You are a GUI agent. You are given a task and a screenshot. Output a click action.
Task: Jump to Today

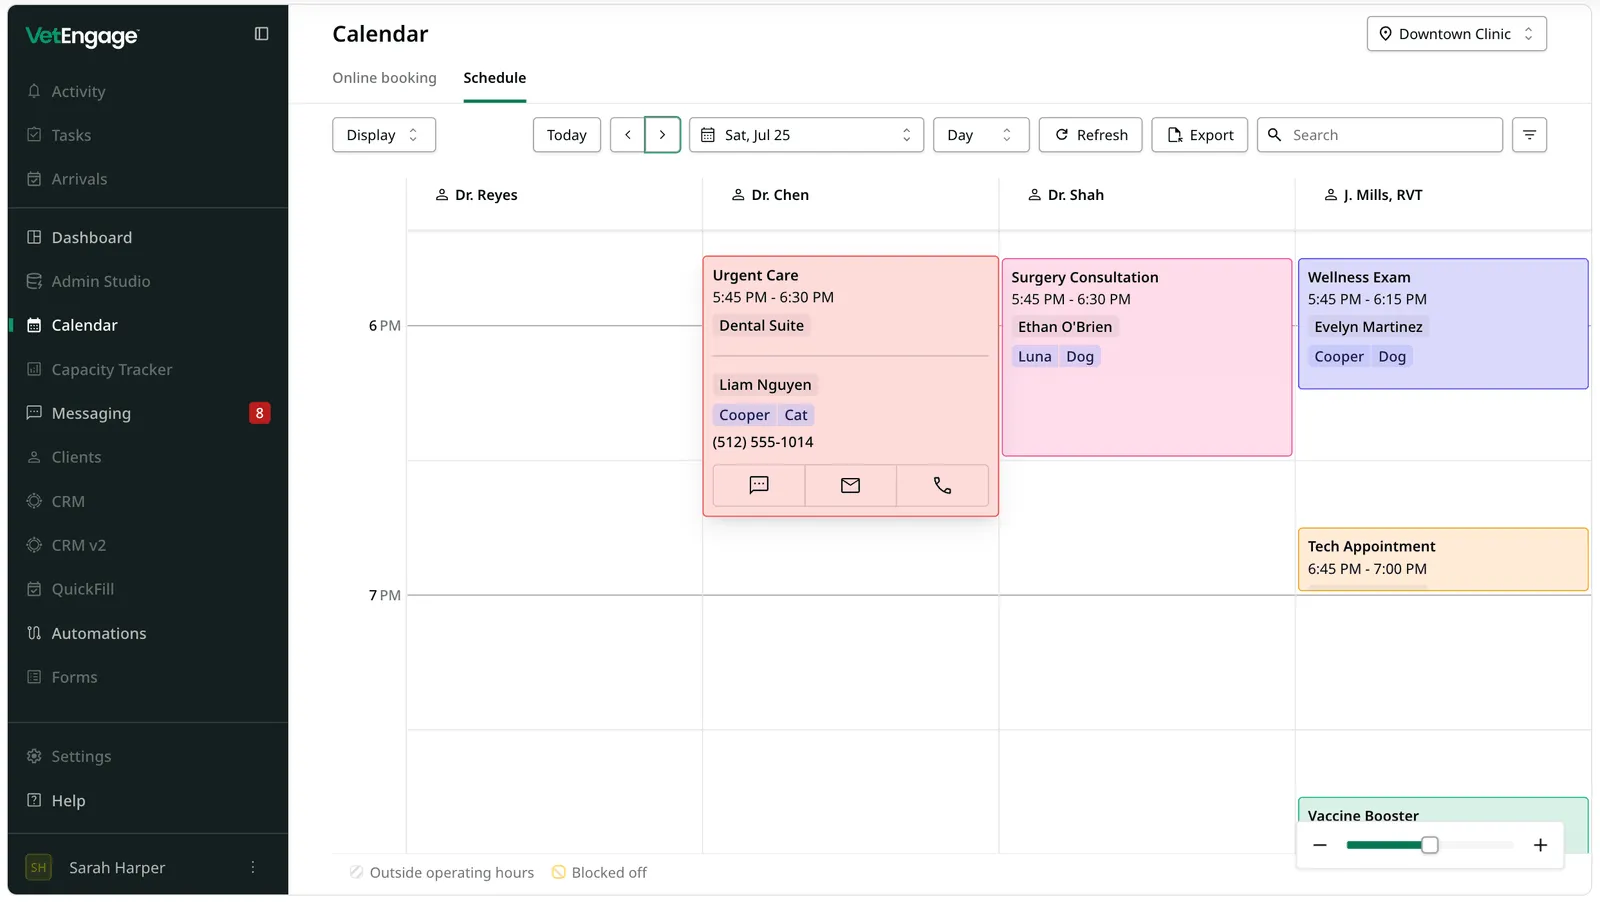point(566,135)
